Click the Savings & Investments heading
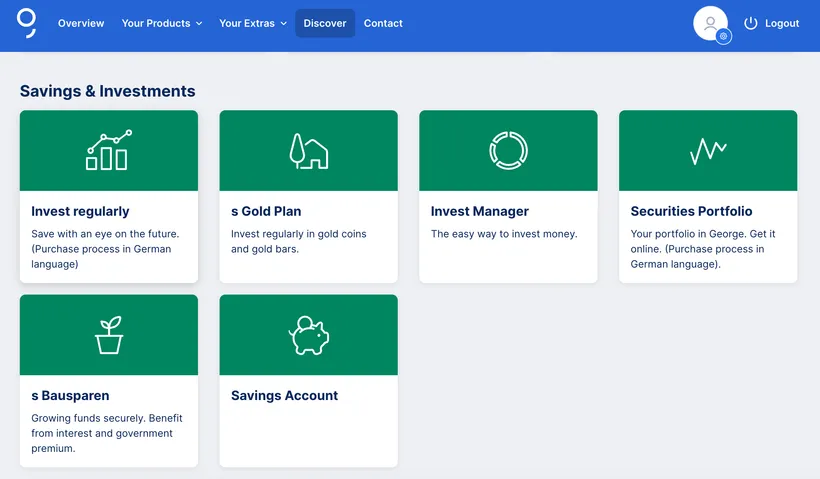The image size is (820, 479). click(107, 91)
